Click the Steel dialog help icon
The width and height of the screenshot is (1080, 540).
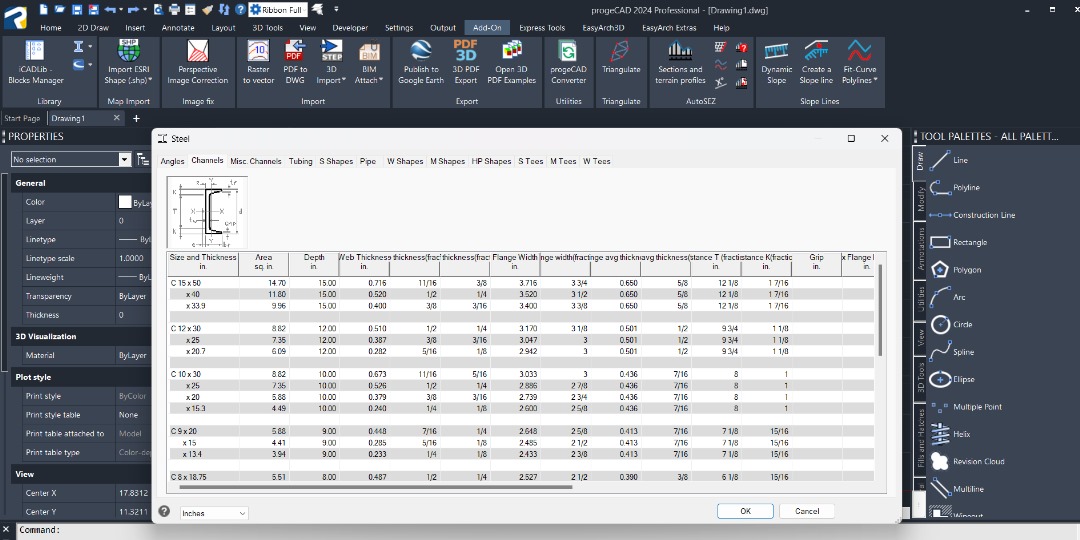(x=164, y=512)
